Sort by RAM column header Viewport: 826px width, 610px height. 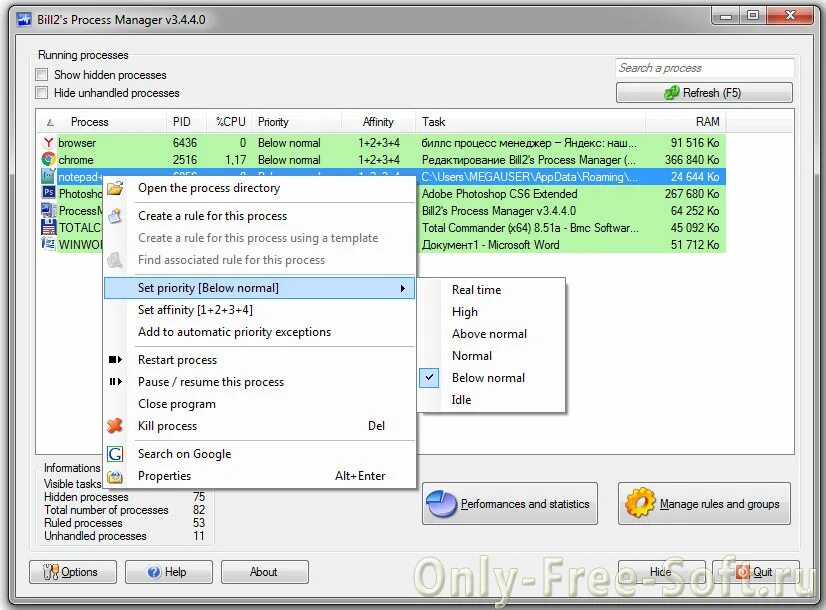tap(685, 122)
